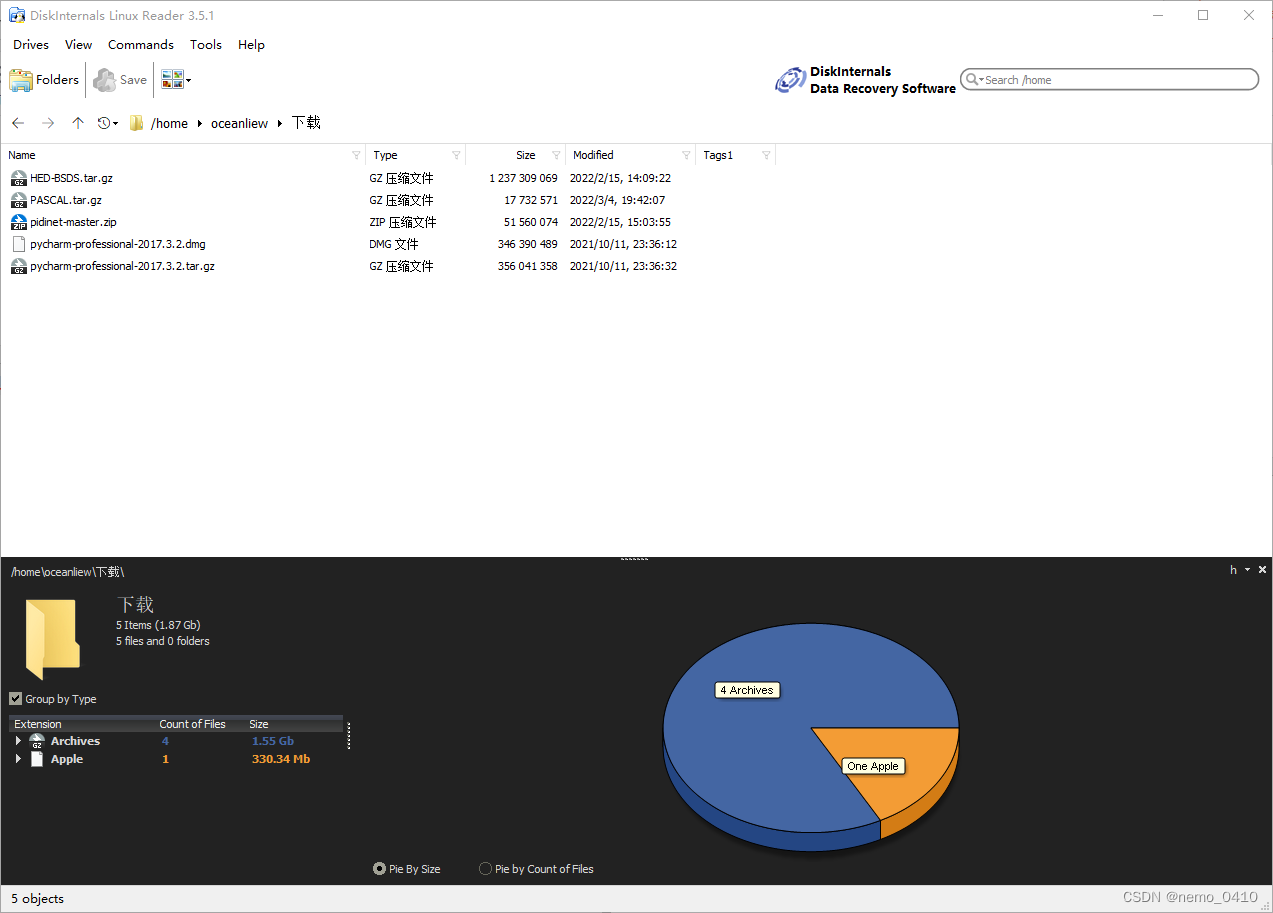Sort by the Tags1 column header

[x=718, y=155]
